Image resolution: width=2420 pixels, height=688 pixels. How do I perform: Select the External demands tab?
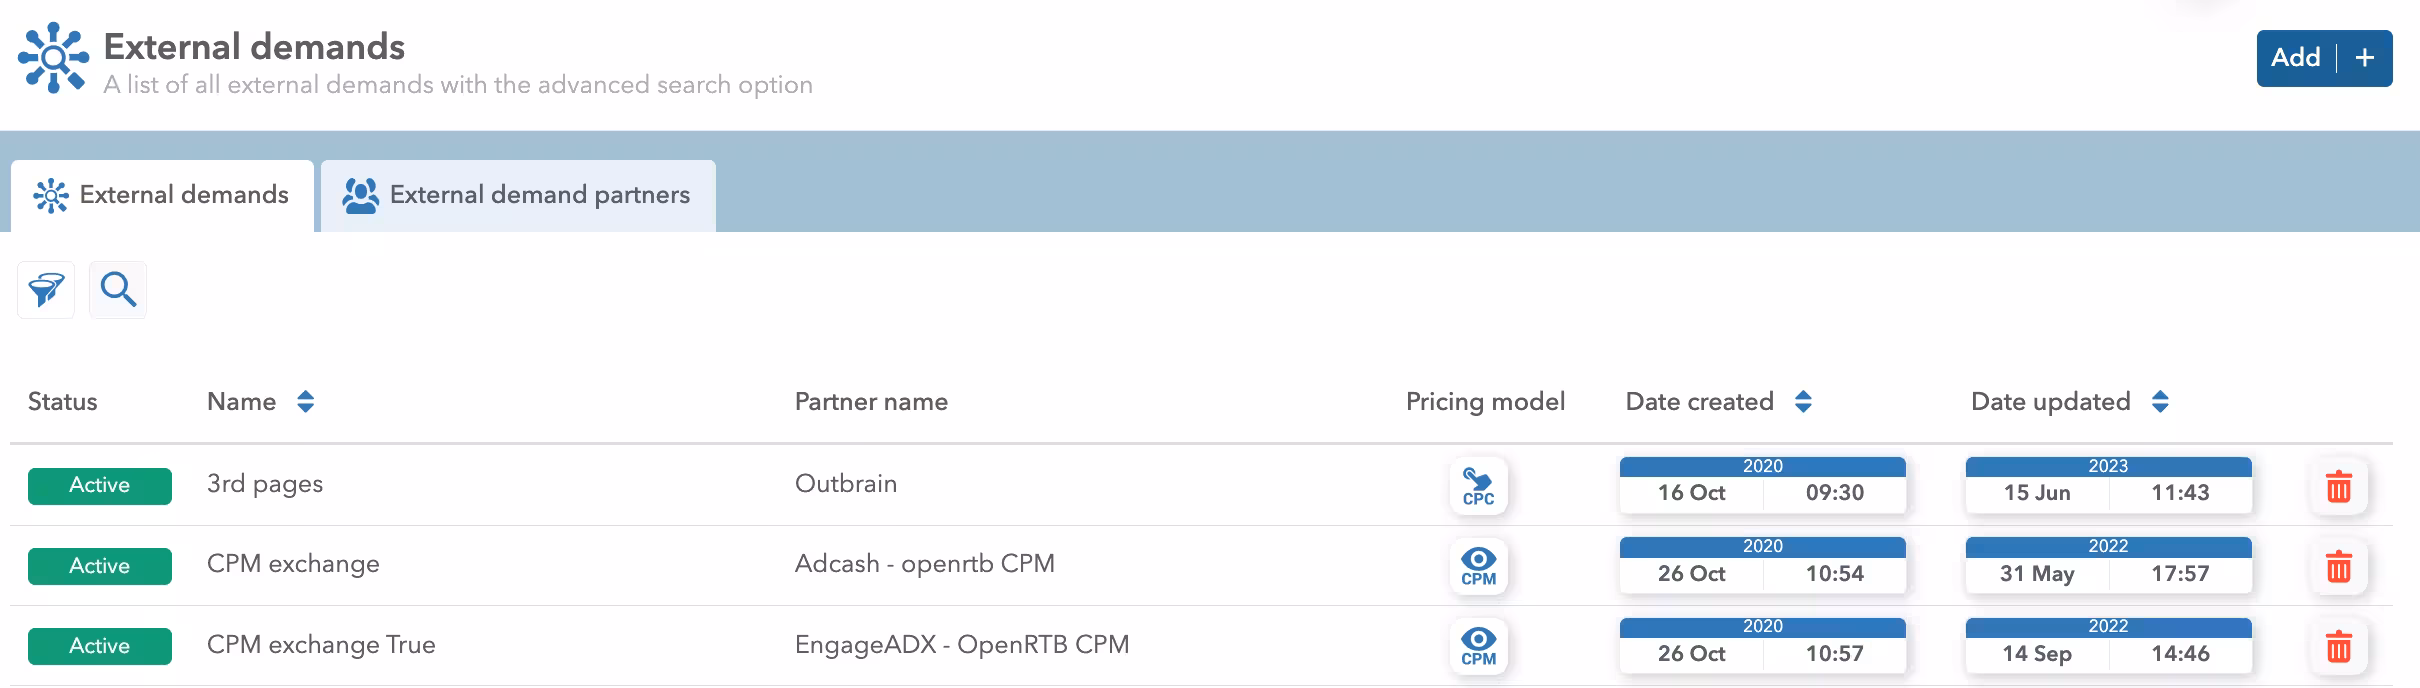(x=162, y=195)
